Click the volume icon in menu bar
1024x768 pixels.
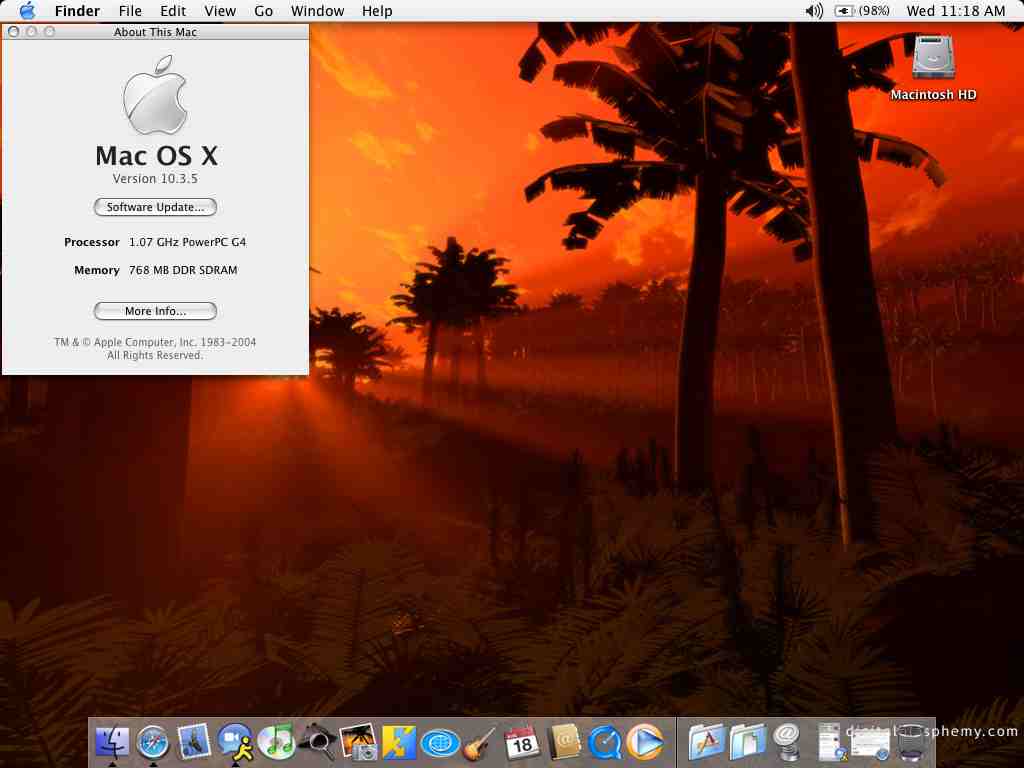(814, 11)
